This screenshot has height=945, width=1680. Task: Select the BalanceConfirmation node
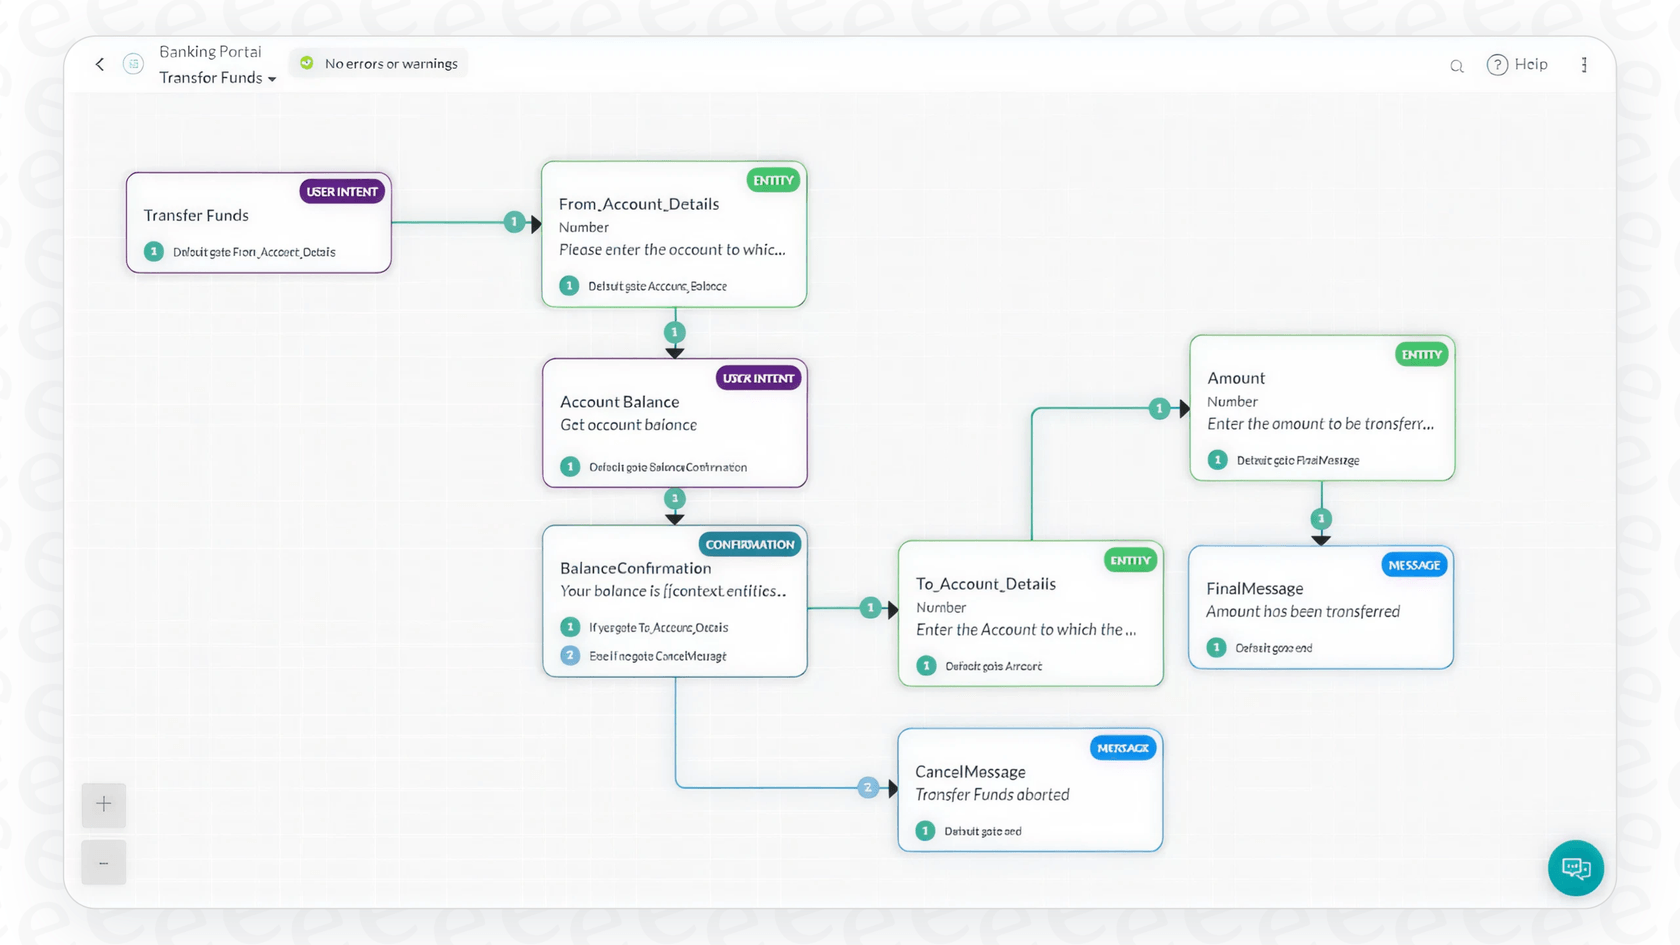pos(674,580)
